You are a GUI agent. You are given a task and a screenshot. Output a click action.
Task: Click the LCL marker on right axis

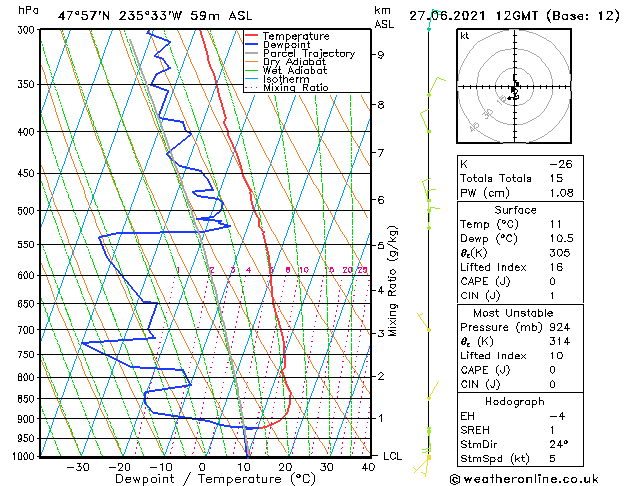point(394,456)
